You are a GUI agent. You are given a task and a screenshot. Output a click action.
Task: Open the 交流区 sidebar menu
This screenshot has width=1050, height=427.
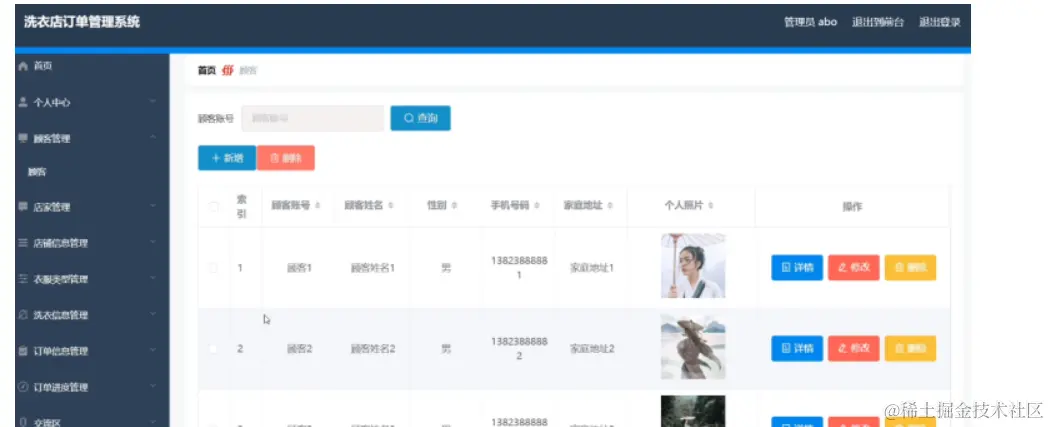pyautogui.click(x=92, y=422)
